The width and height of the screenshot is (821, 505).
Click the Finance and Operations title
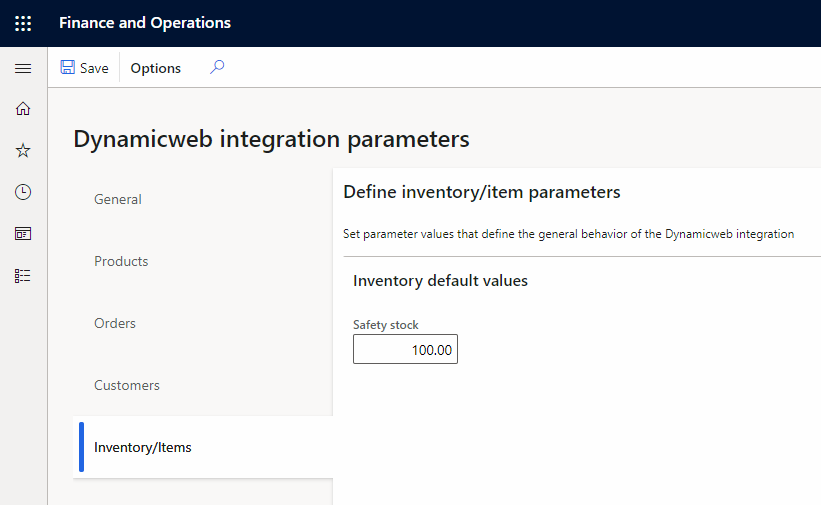[145, 23]
